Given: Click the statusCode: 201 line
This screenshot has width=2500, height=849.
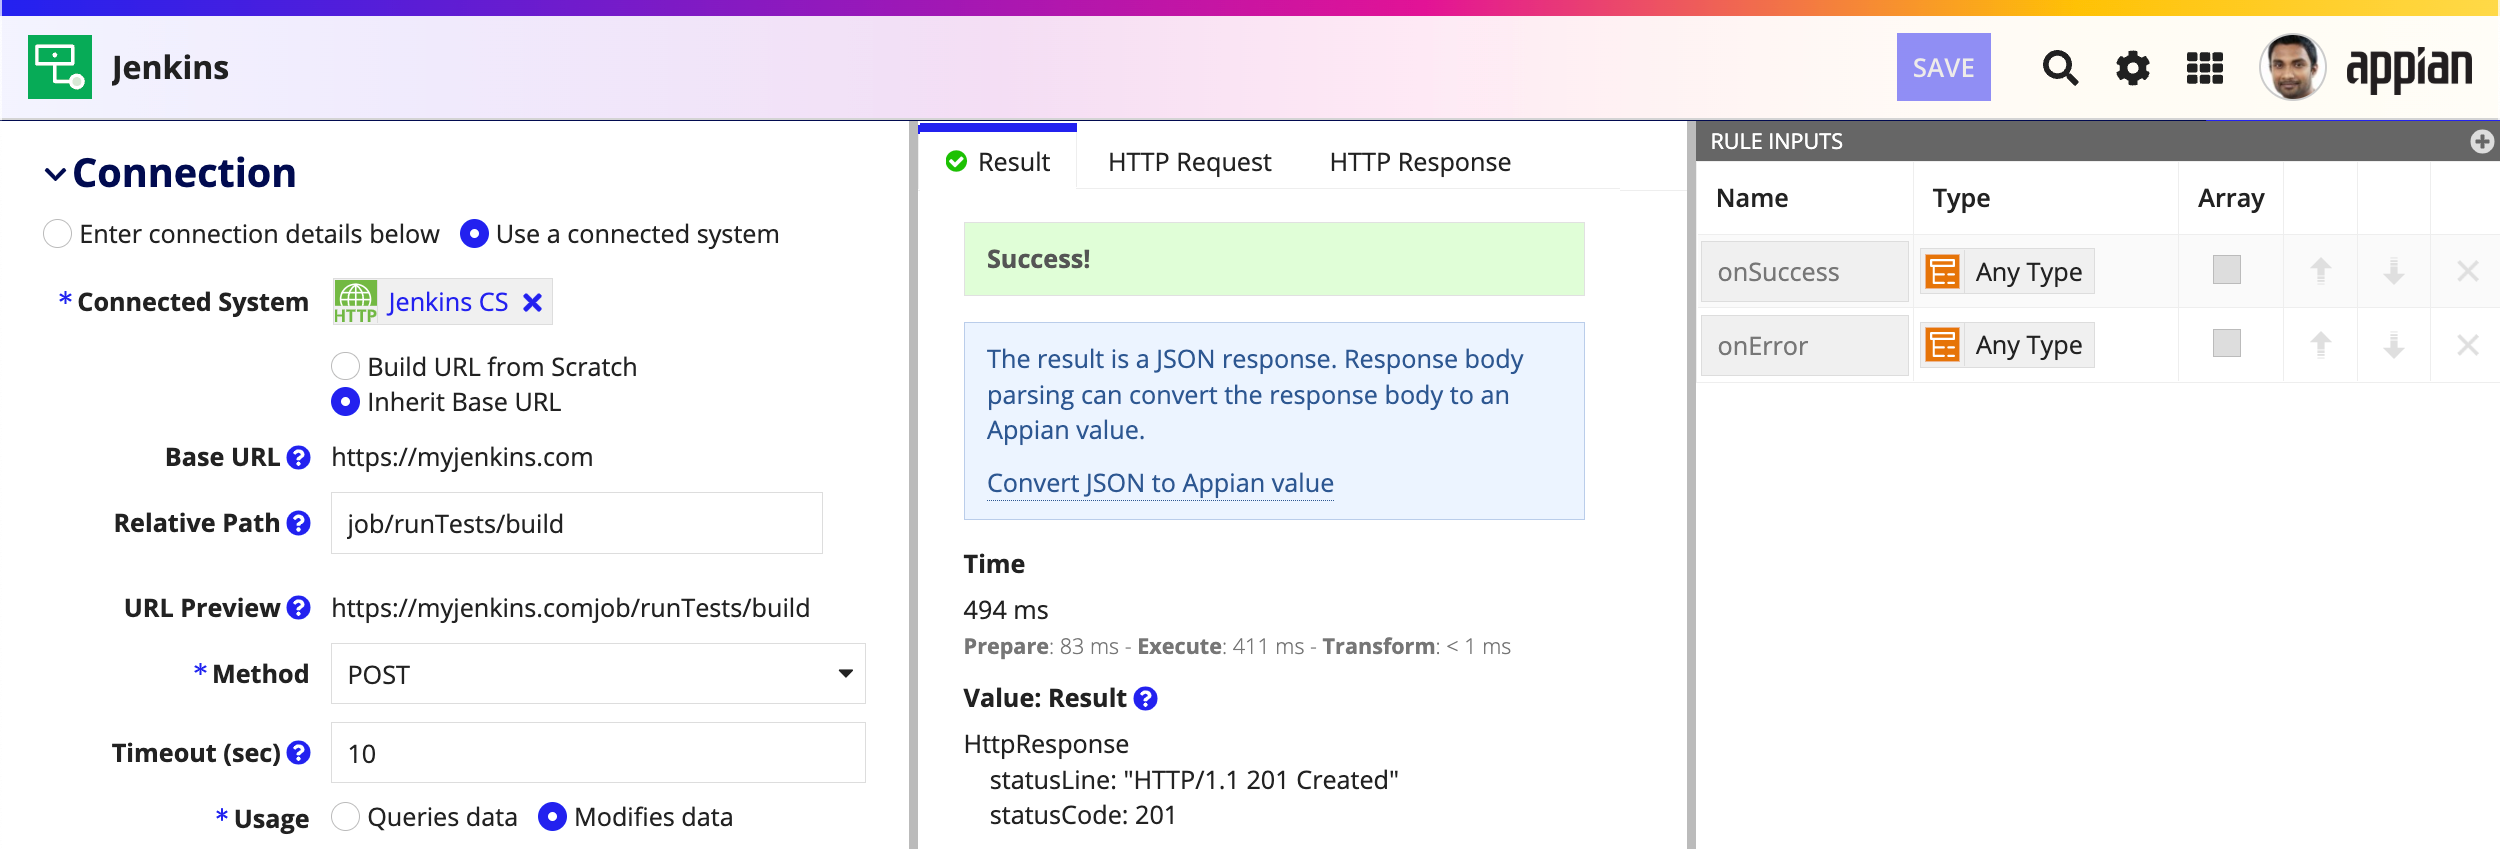Looking at the screenshot, I should click(x=1082, y=815).
